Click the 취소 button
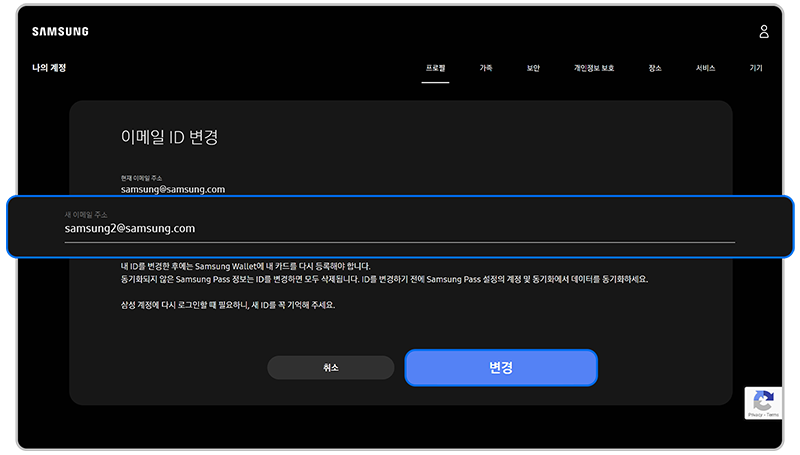This screenshot has width=800, height=455. click(331, 367)
